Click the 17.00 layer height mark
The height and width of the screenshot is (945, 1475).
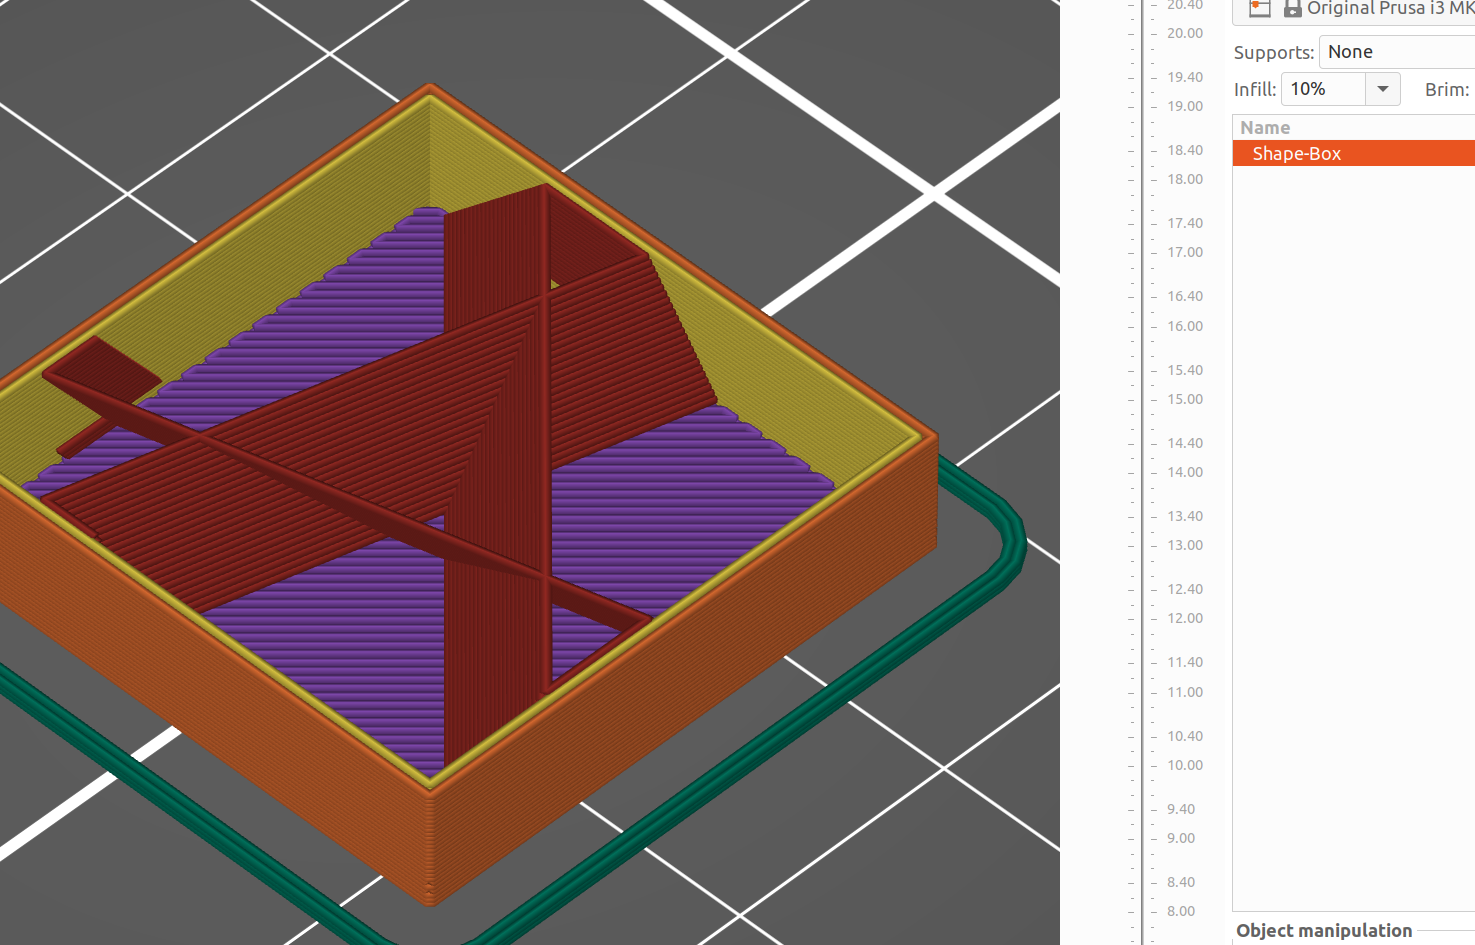(1185, 252)
